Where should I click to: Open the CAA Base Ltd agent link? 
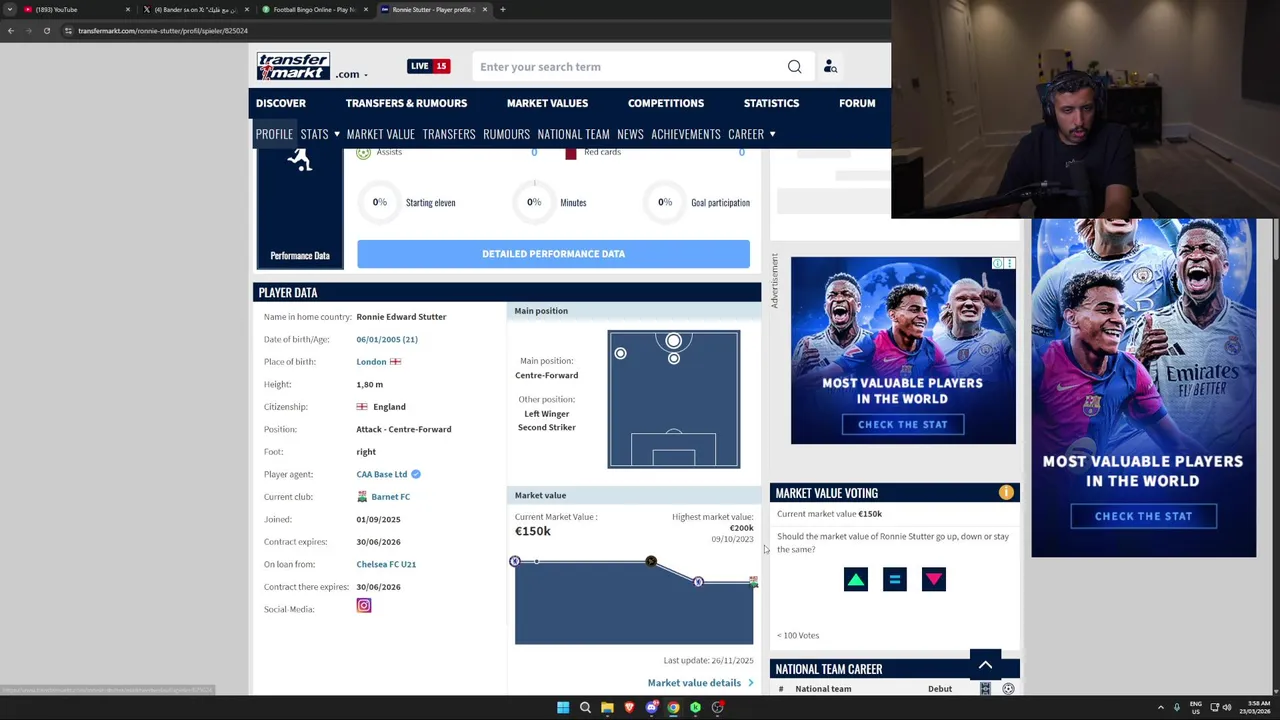tap(382, 474)
